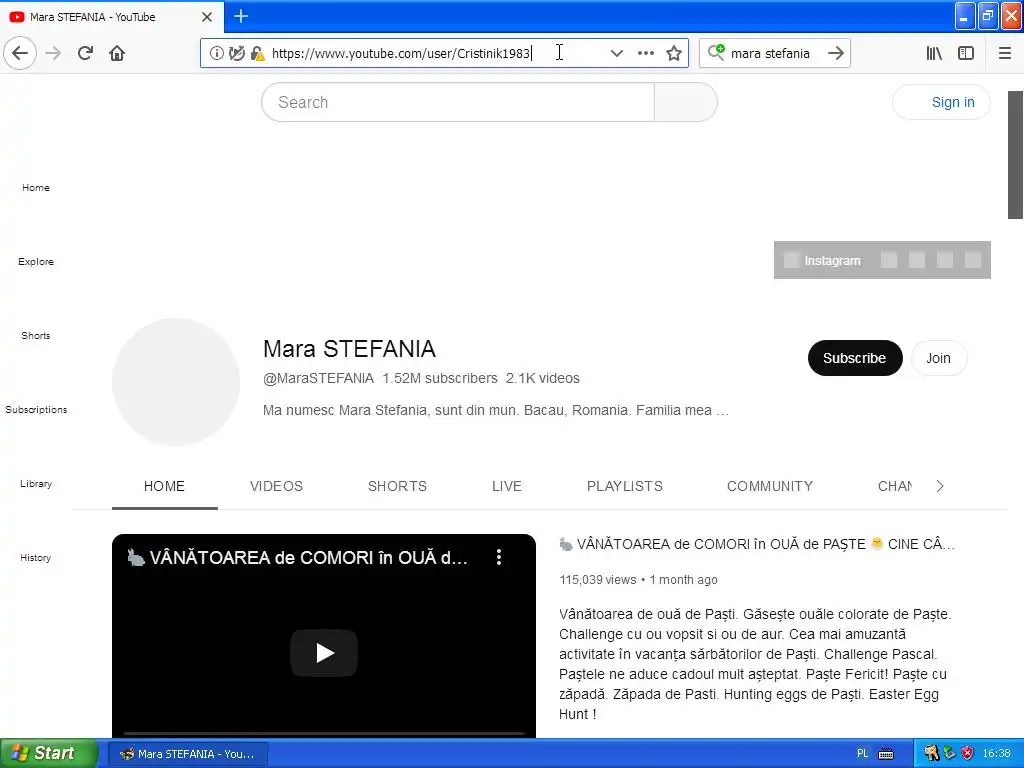
Task: Show site information via the info icon
Action: point(217,53)
